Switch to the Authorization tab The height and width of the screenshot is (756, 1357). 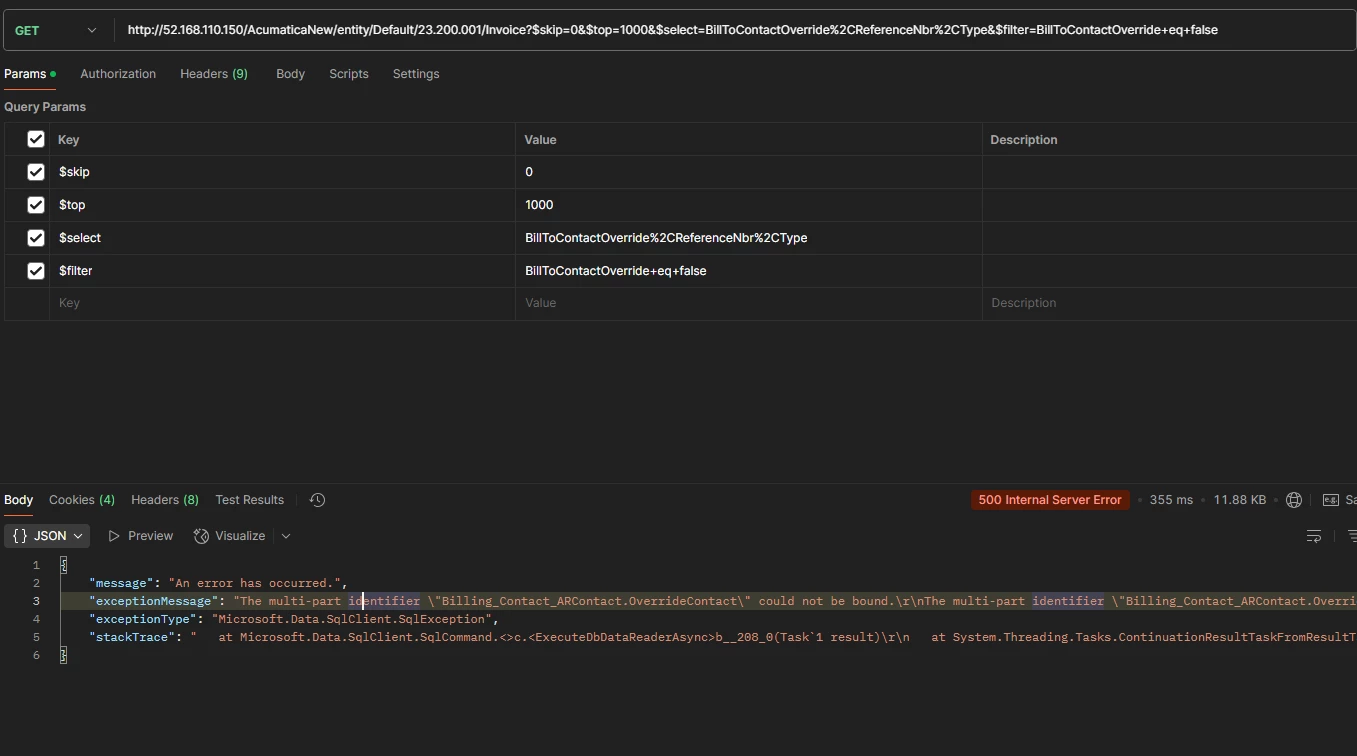point(117,73)
